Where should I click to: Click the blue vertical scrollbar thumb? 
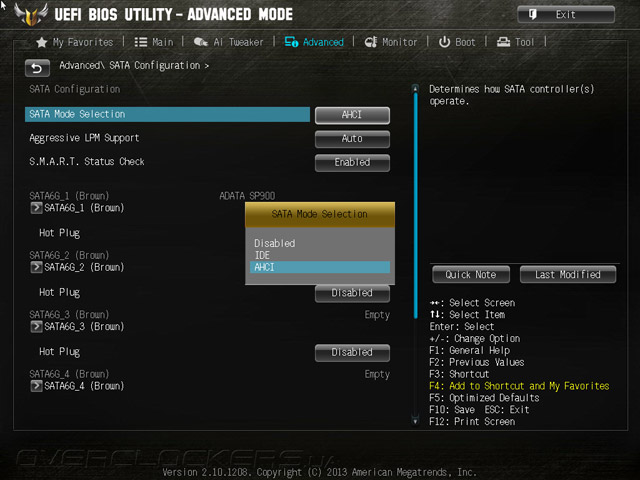tap(416, 205)
